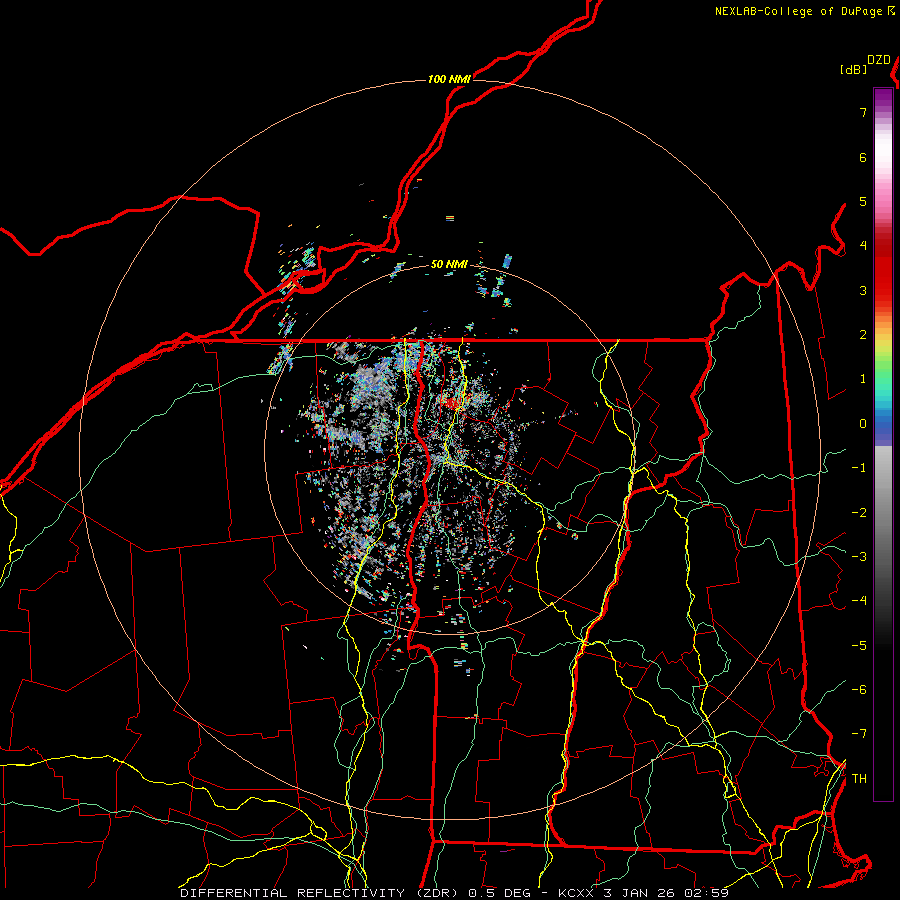
Task: Click the -7 dB label on scale
Action: point(859,734)
